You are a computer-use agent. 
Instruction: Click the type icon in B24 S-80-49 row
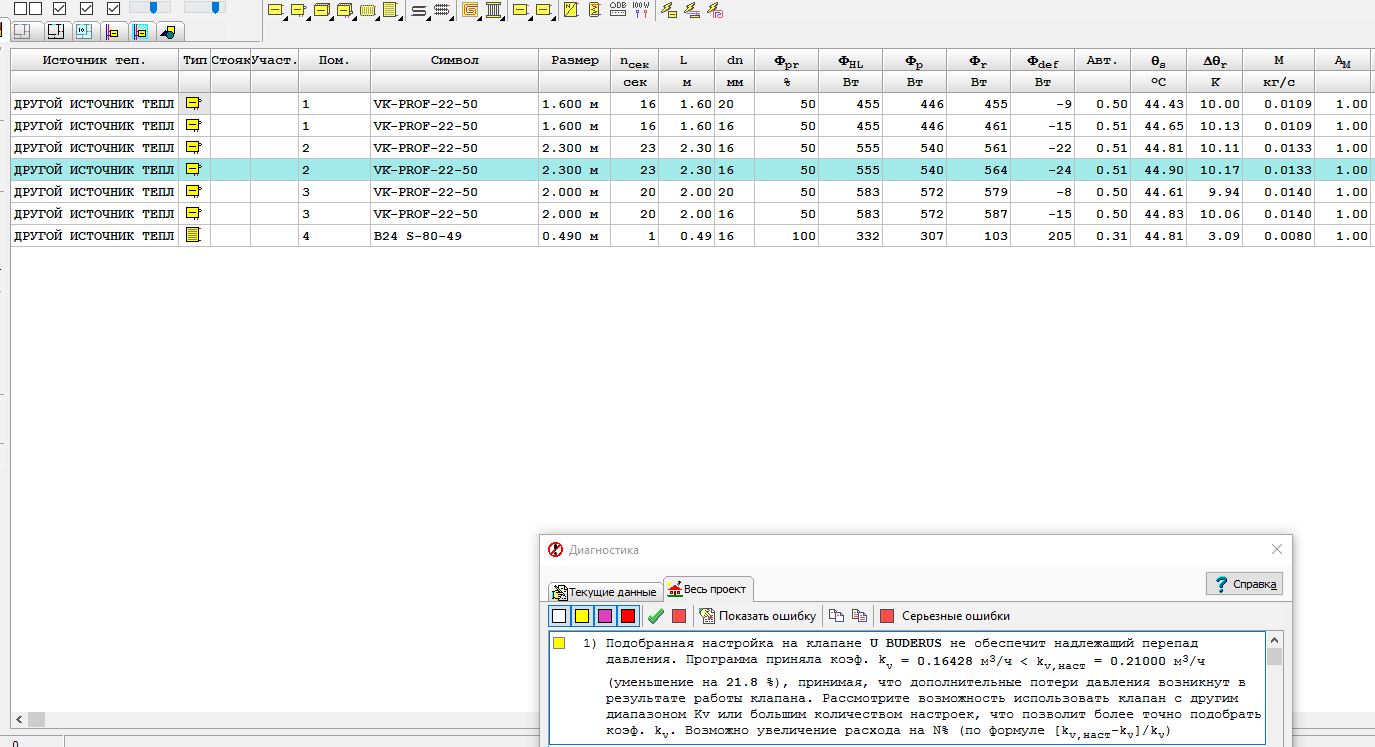point(193,236)
